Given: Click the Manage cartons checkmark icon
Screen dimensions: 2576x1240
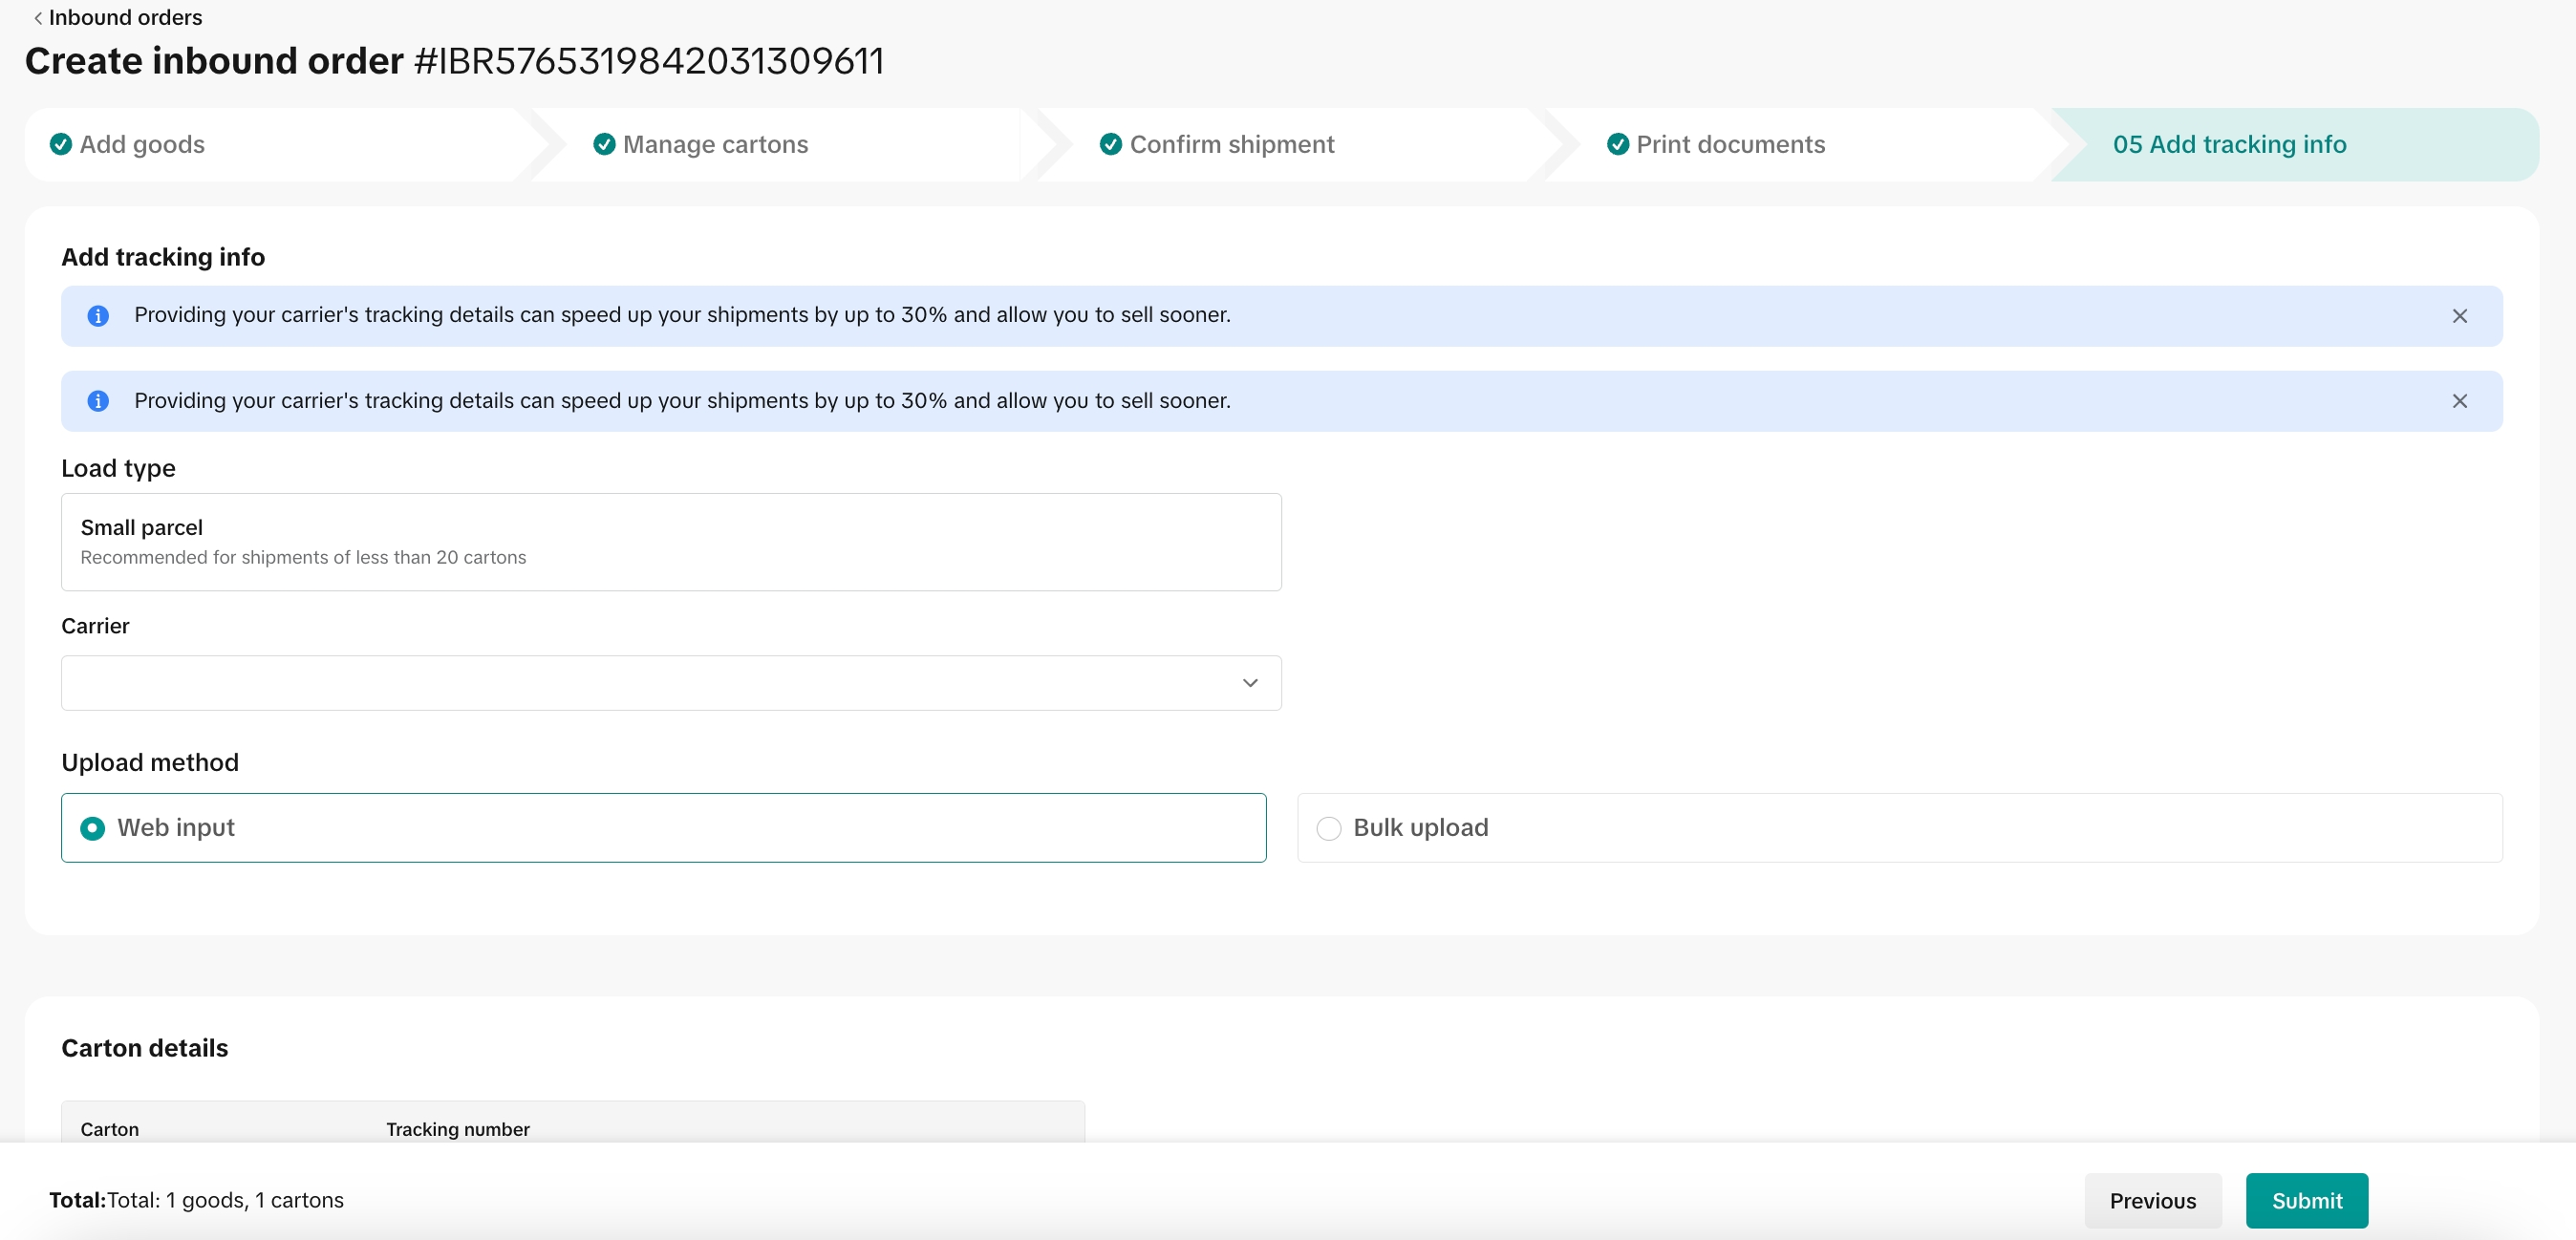Looking at the screenshot, I should (604, 144).
